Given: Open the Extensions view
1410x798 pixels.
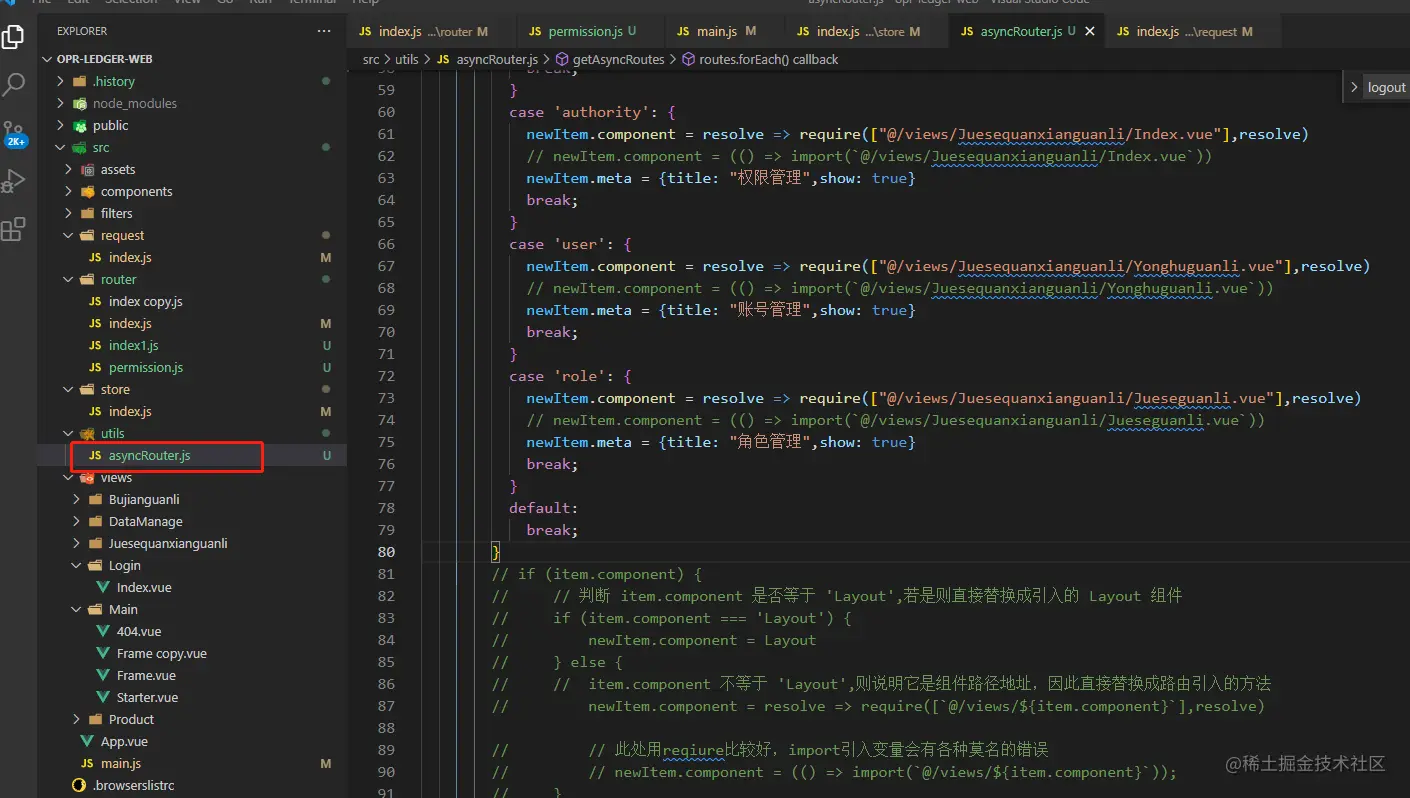Looking at the screenshot, I should coord(14,230).
